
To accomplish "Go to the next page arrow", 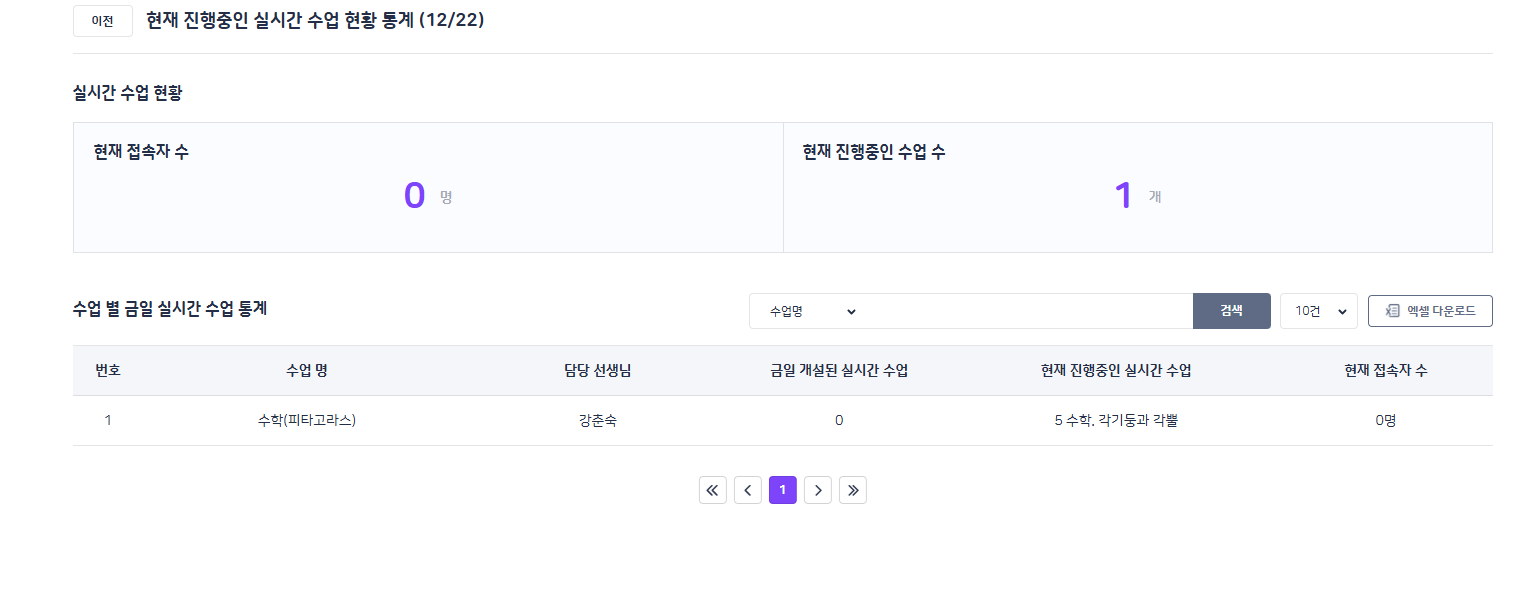I will pyautogui.click(x=818, y=490).
